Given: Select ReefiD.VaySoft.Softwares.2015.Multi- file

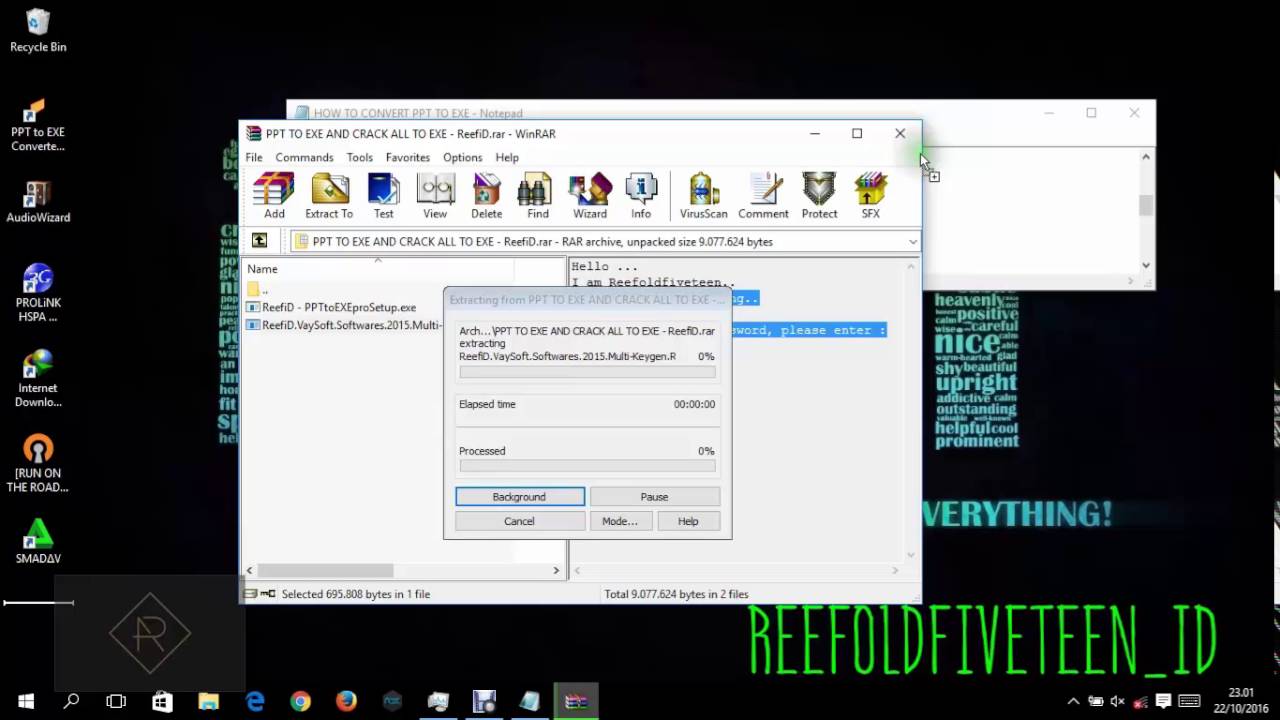Looking at the screenshot, I should 343,325.
